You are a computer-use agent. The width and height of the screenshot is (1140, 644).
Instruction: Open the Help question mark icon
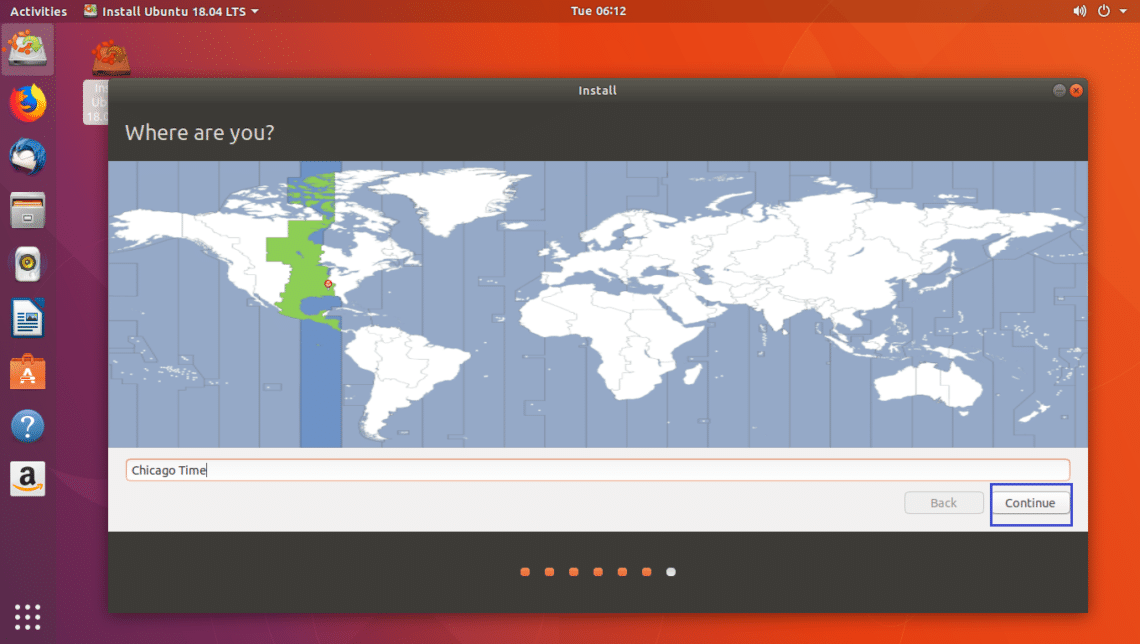pyautogui.click(x=28, y=426)
